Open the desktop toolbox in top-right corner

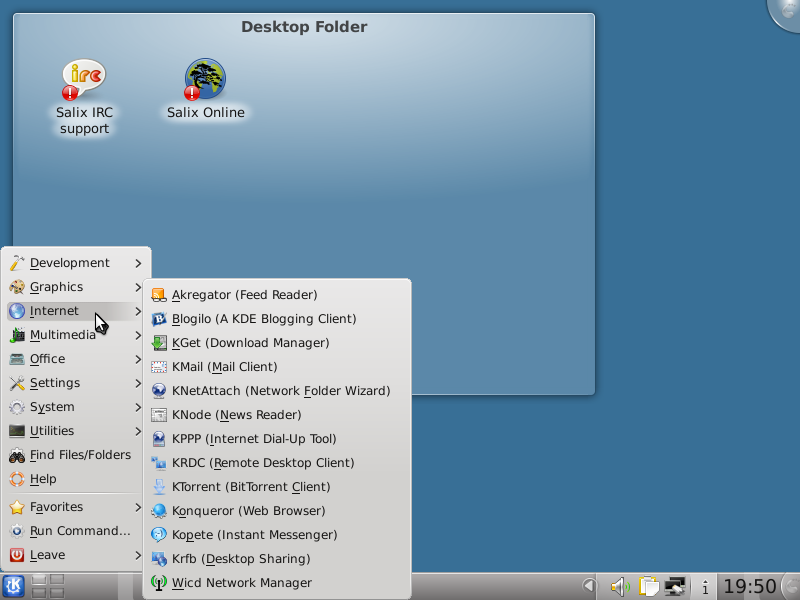[x=786, y=13]
